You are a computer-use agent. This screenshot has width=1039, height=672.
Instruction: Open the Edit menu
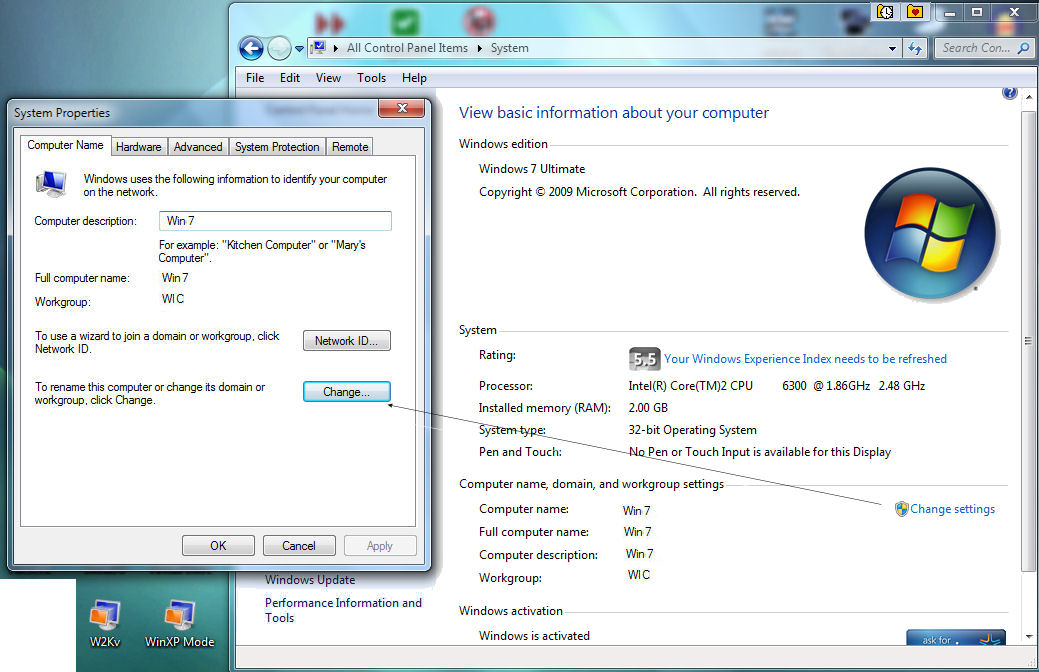(x=290, y=78)
